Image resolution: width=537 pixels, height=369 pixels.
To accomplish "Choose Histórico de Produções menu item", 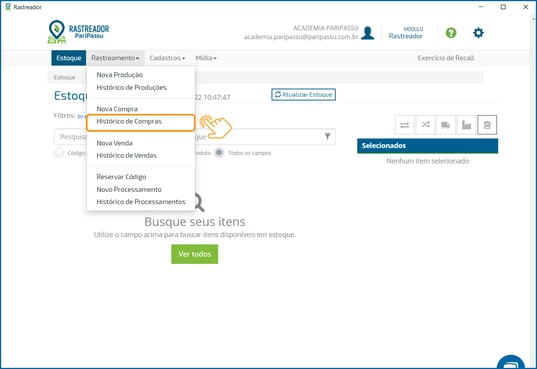I will (132, 87).
